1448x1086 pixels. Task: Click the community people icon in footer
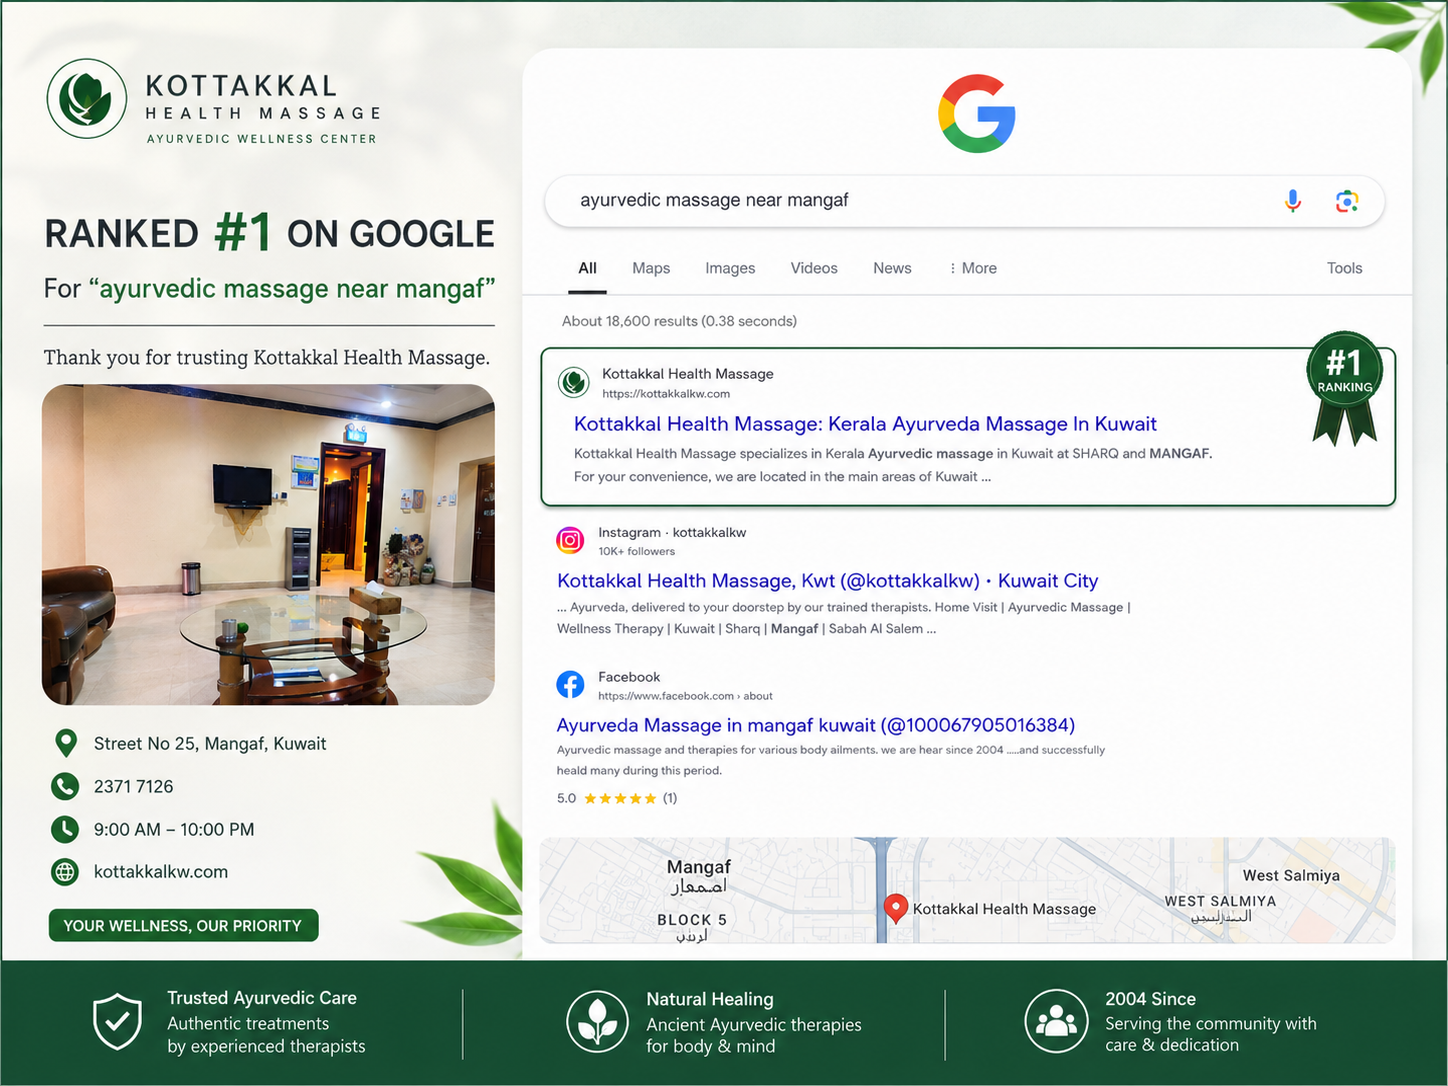(1056, 1021)
